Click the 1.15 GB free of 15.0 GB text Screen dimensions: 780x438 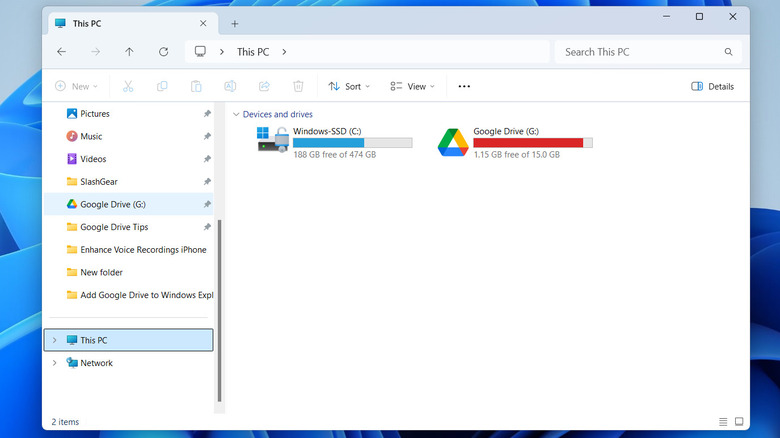point(517,155)
